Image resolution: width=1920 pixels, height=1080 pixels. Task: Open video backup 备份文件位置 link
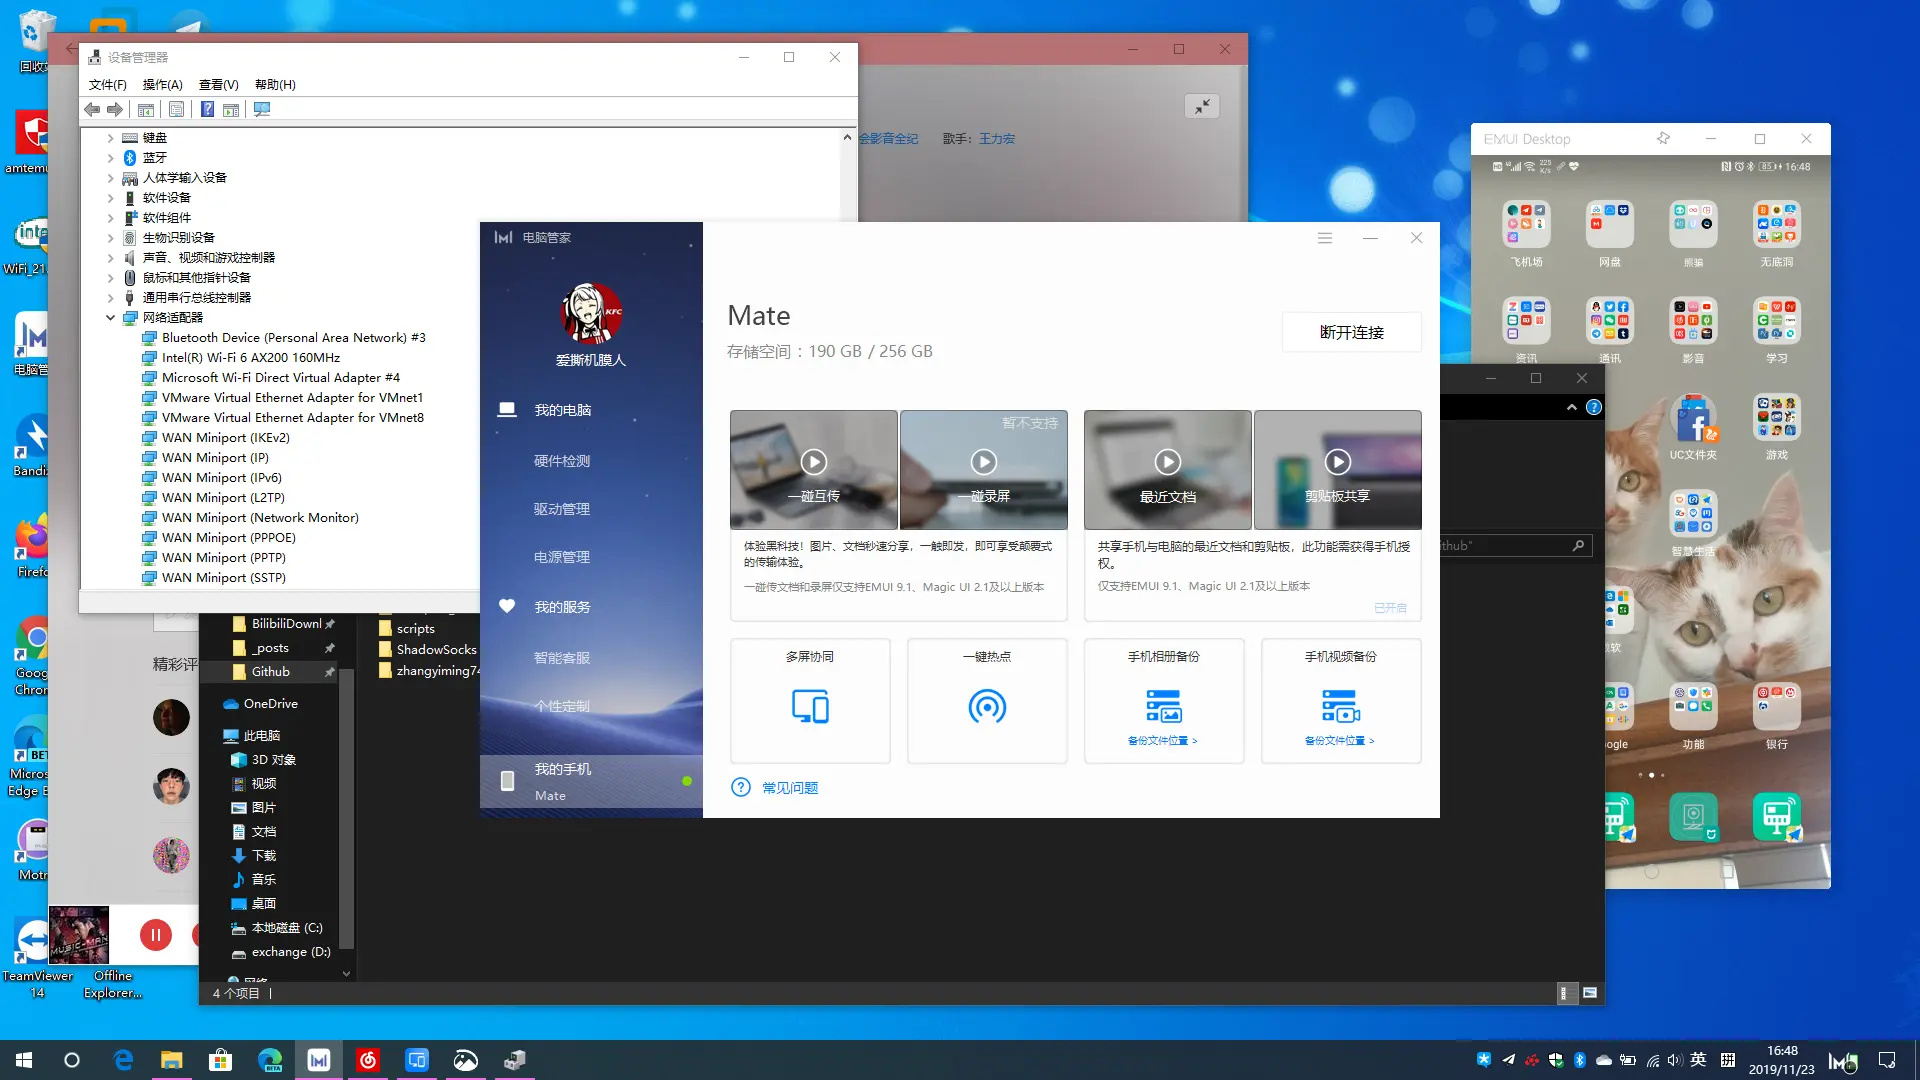[1339, 741]
